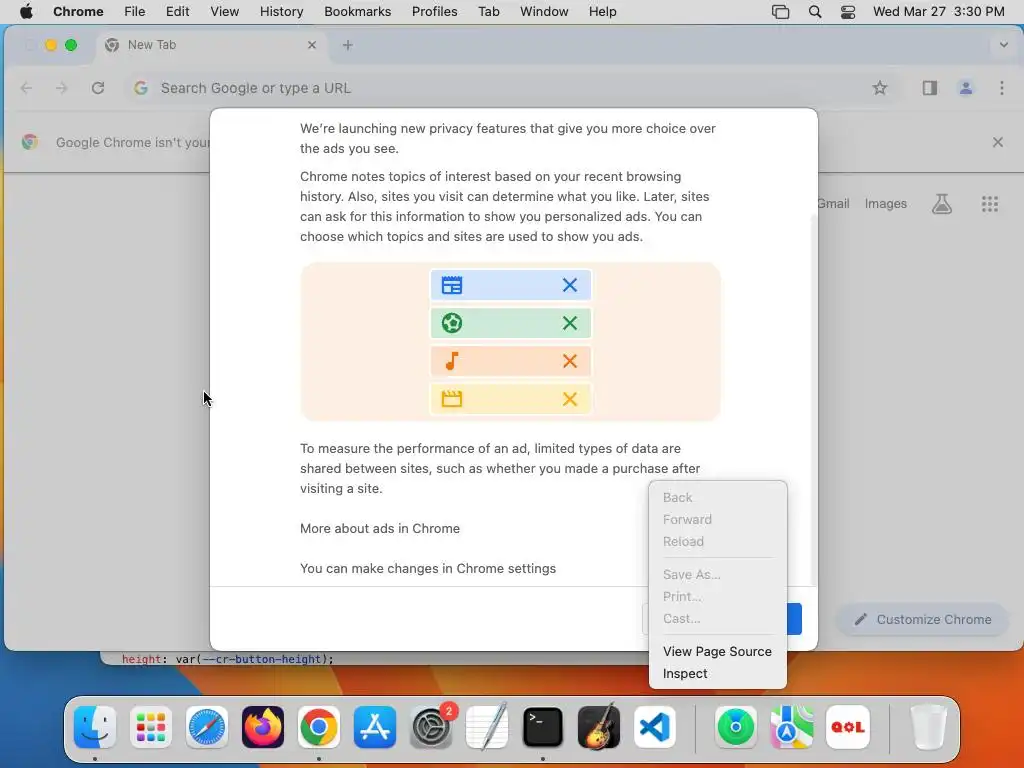Open the File menu
The image size is (1024, 768).
pyautogui.click(x=135, y=12)
